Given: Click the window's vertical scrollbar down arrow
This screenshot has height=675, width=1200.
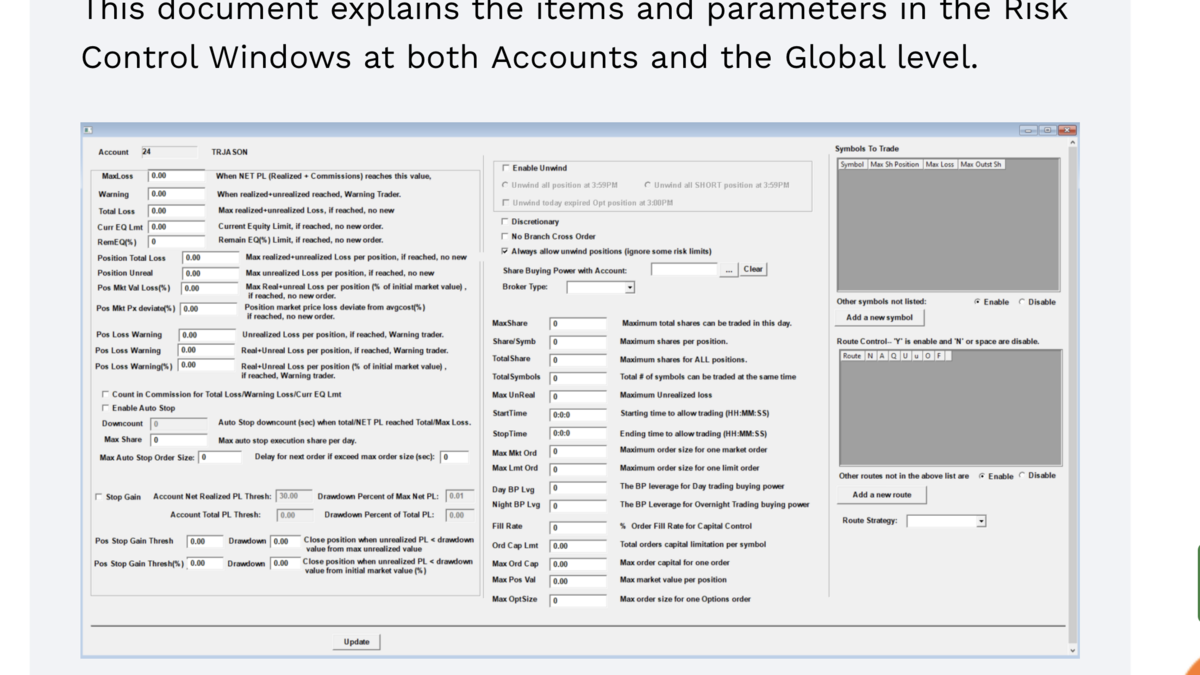Looking at the screenshot, I should click(x=1073, y=650).
